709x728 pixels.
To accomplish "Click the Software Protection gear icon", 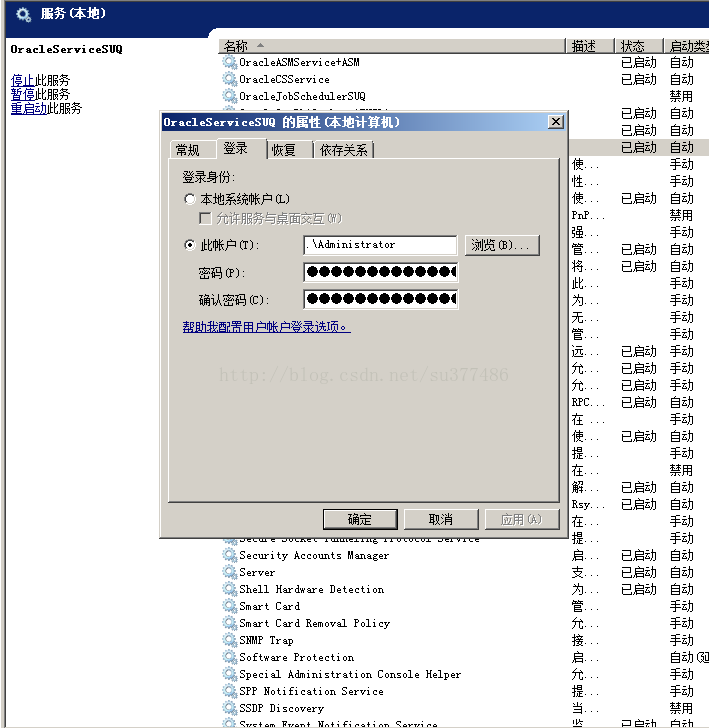I will point(229,657).
